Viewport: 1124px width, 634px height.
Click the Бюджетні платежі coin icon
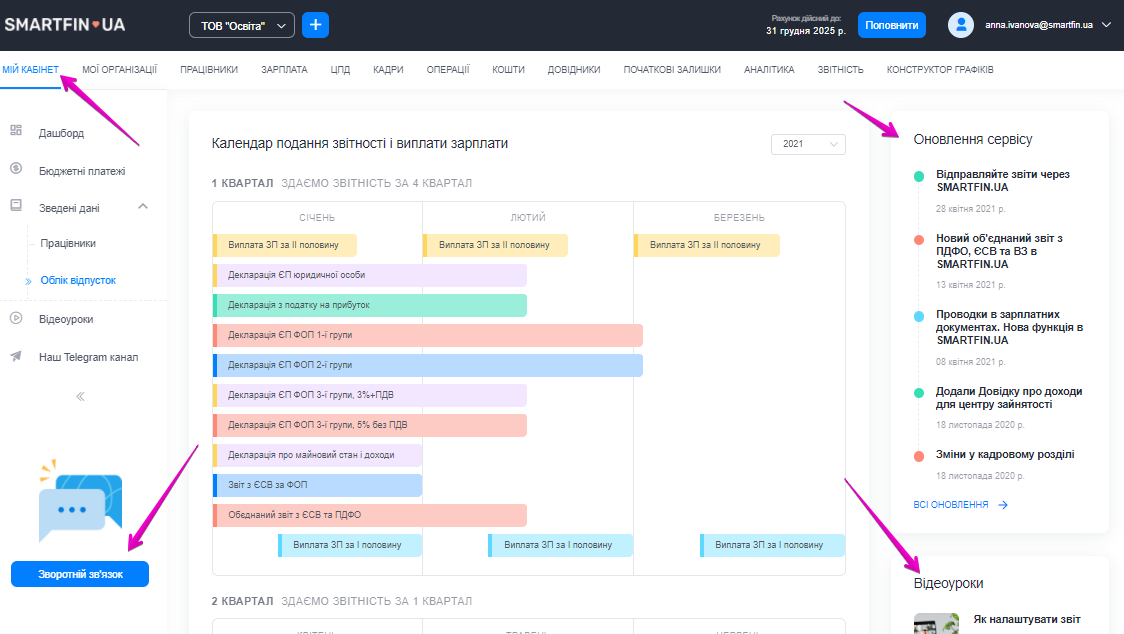(16, 170)
